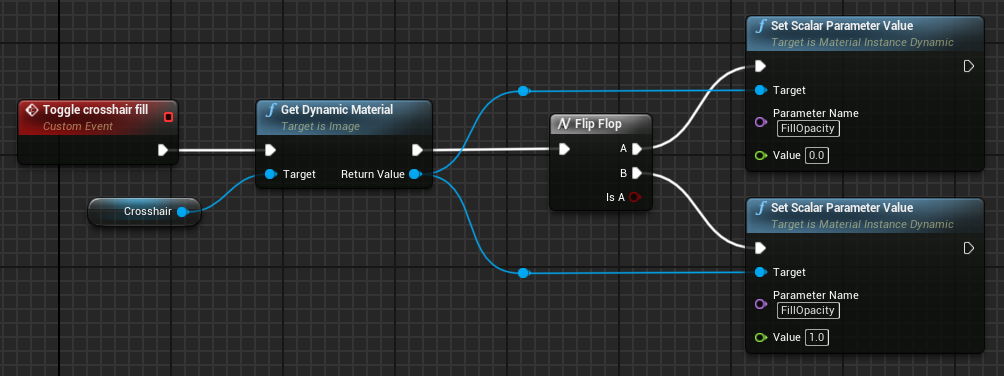Click the Custom Event subtitle text

tap(77, 127)
